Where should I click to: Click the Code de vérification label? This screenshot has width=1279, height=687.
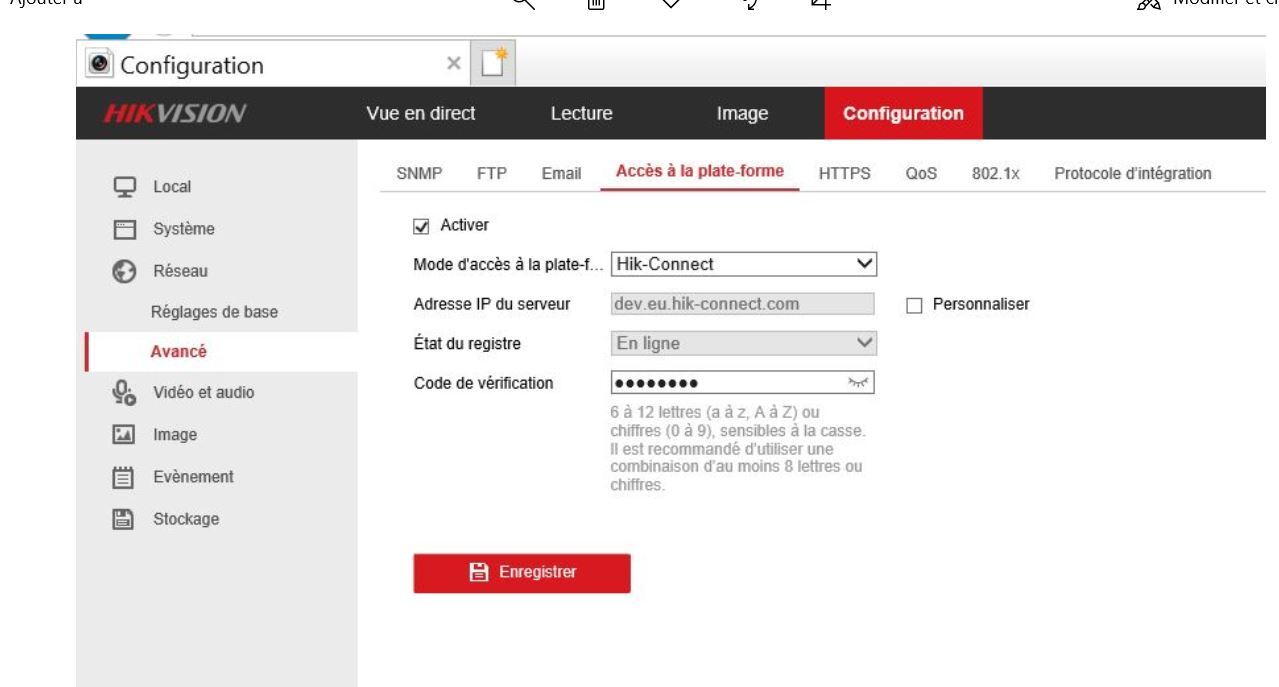pos(484,383)
